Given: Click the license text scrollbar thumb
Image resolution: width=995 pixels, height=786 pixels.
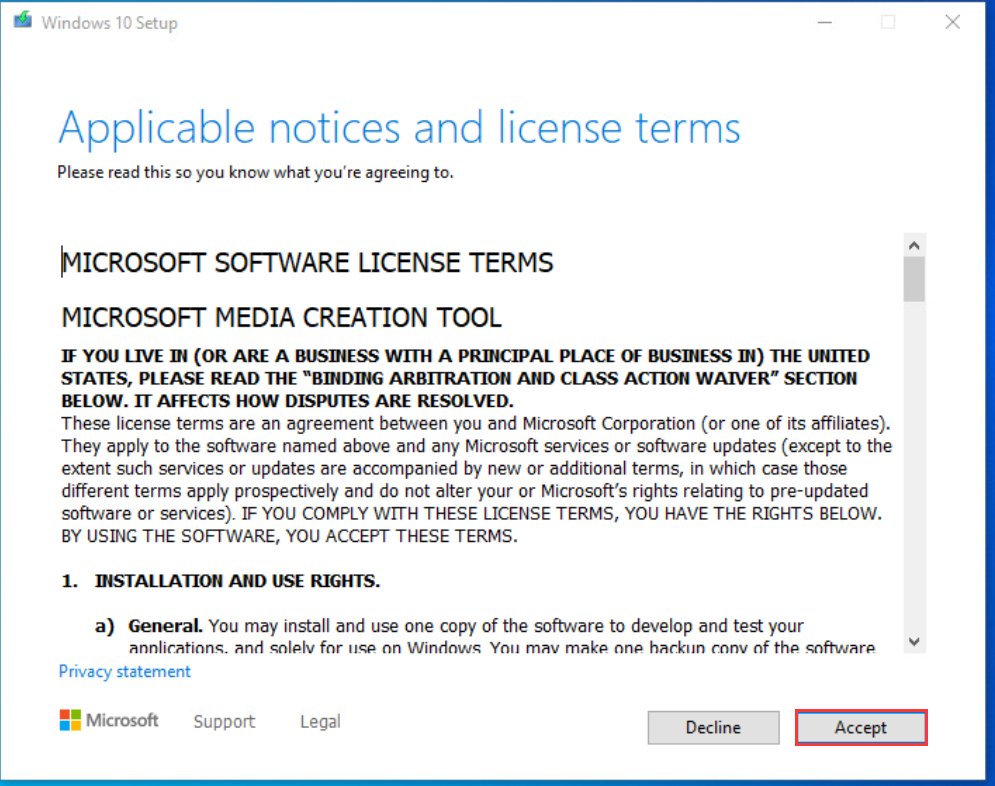Looking at the screenshot, I should tap(914, 279).
